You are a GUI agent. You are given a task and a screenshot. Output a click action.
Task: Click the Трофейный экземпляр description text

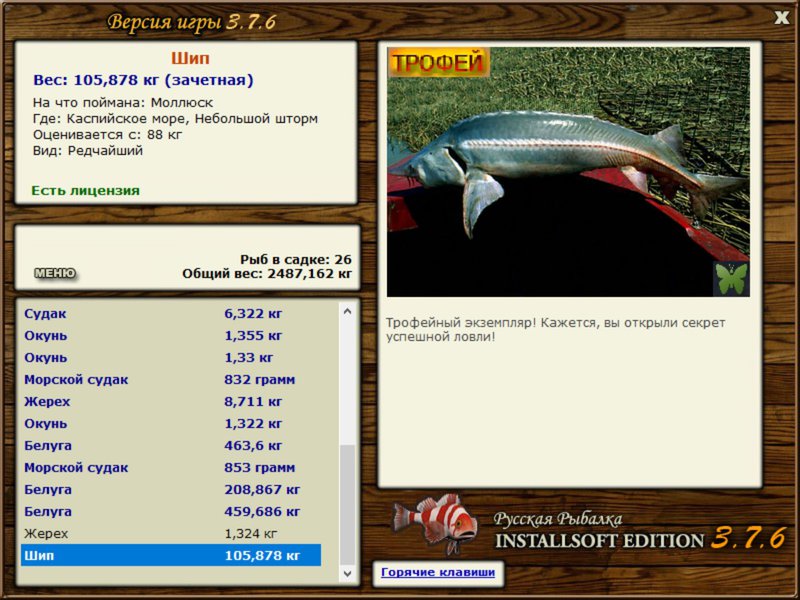pyautogui.click(x=555, y=330)
